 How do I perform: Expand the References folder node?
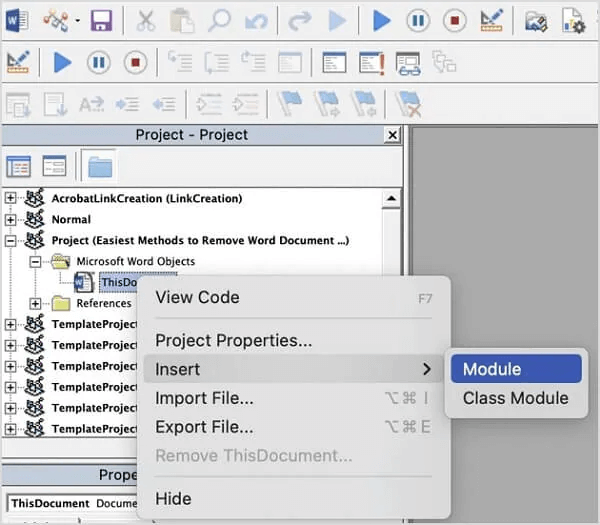click(36, 303)
